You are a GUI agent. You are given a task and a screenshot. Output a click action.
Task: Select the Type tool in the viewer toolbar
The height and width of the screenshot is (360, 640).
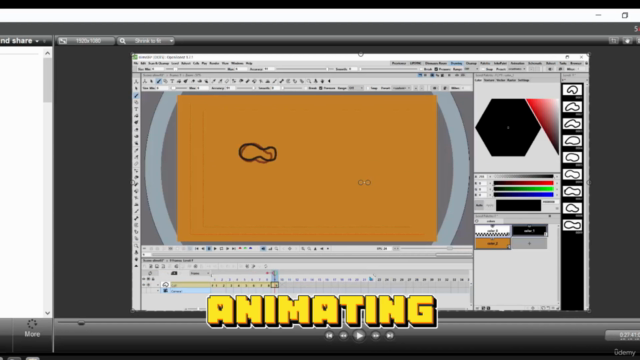172,81
